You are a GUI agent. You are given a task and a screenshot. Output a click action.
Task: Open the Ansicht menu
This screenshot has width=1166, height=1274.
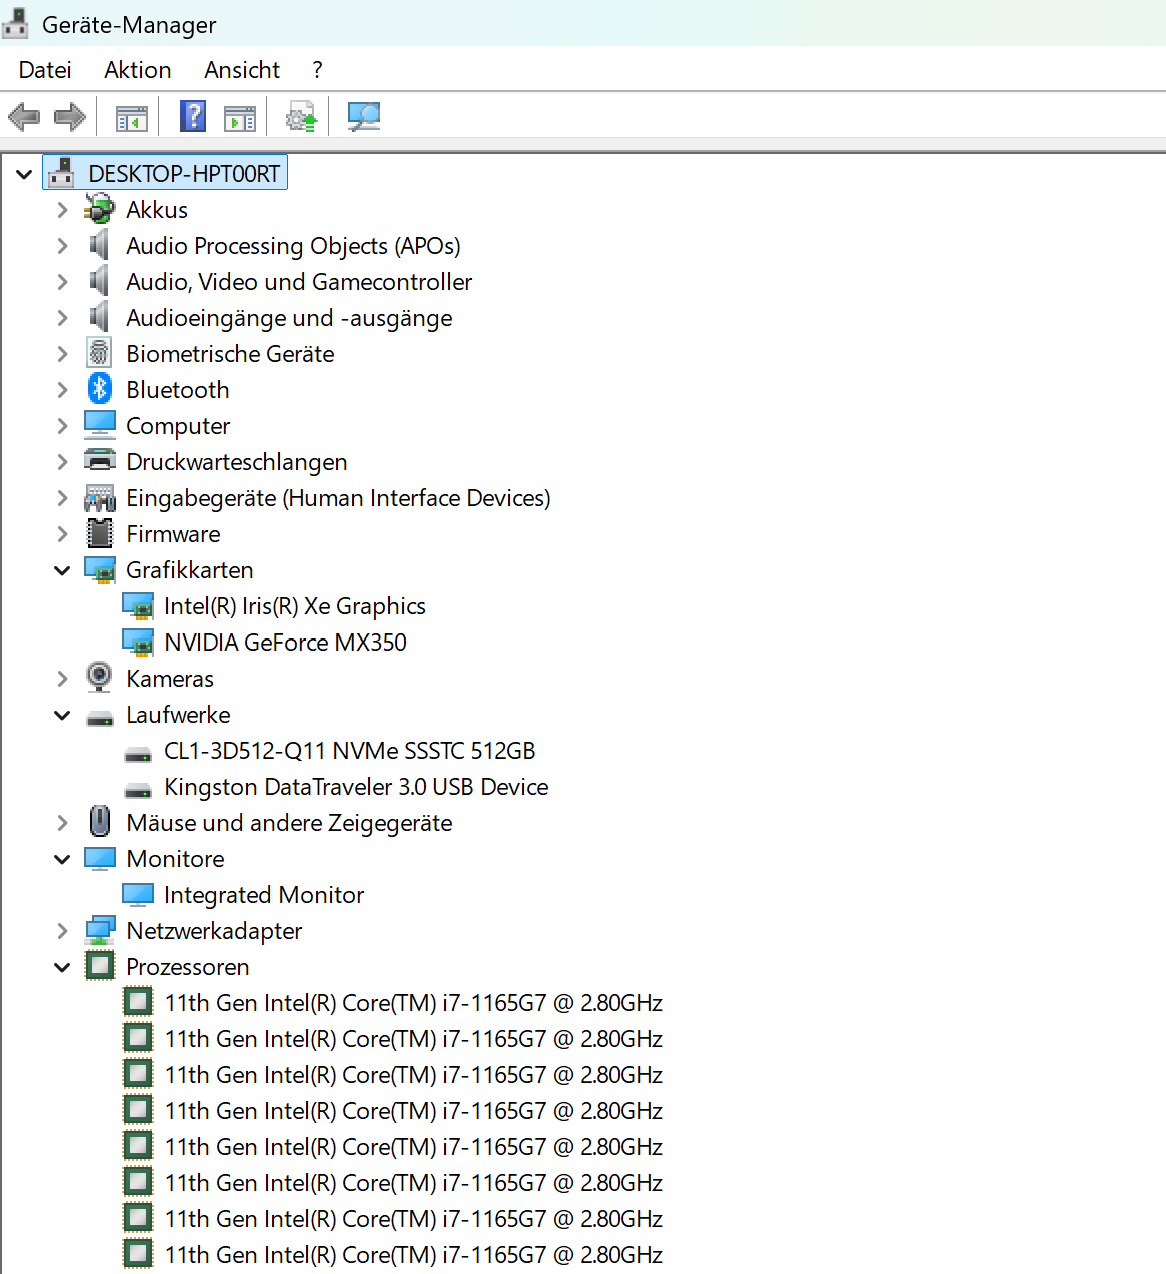(242, 70)
